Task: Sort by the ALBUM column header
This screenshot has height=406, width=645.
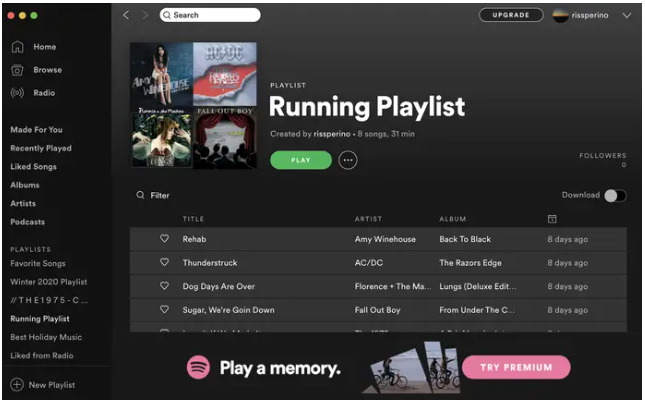Action: click(x=452, y=219)
